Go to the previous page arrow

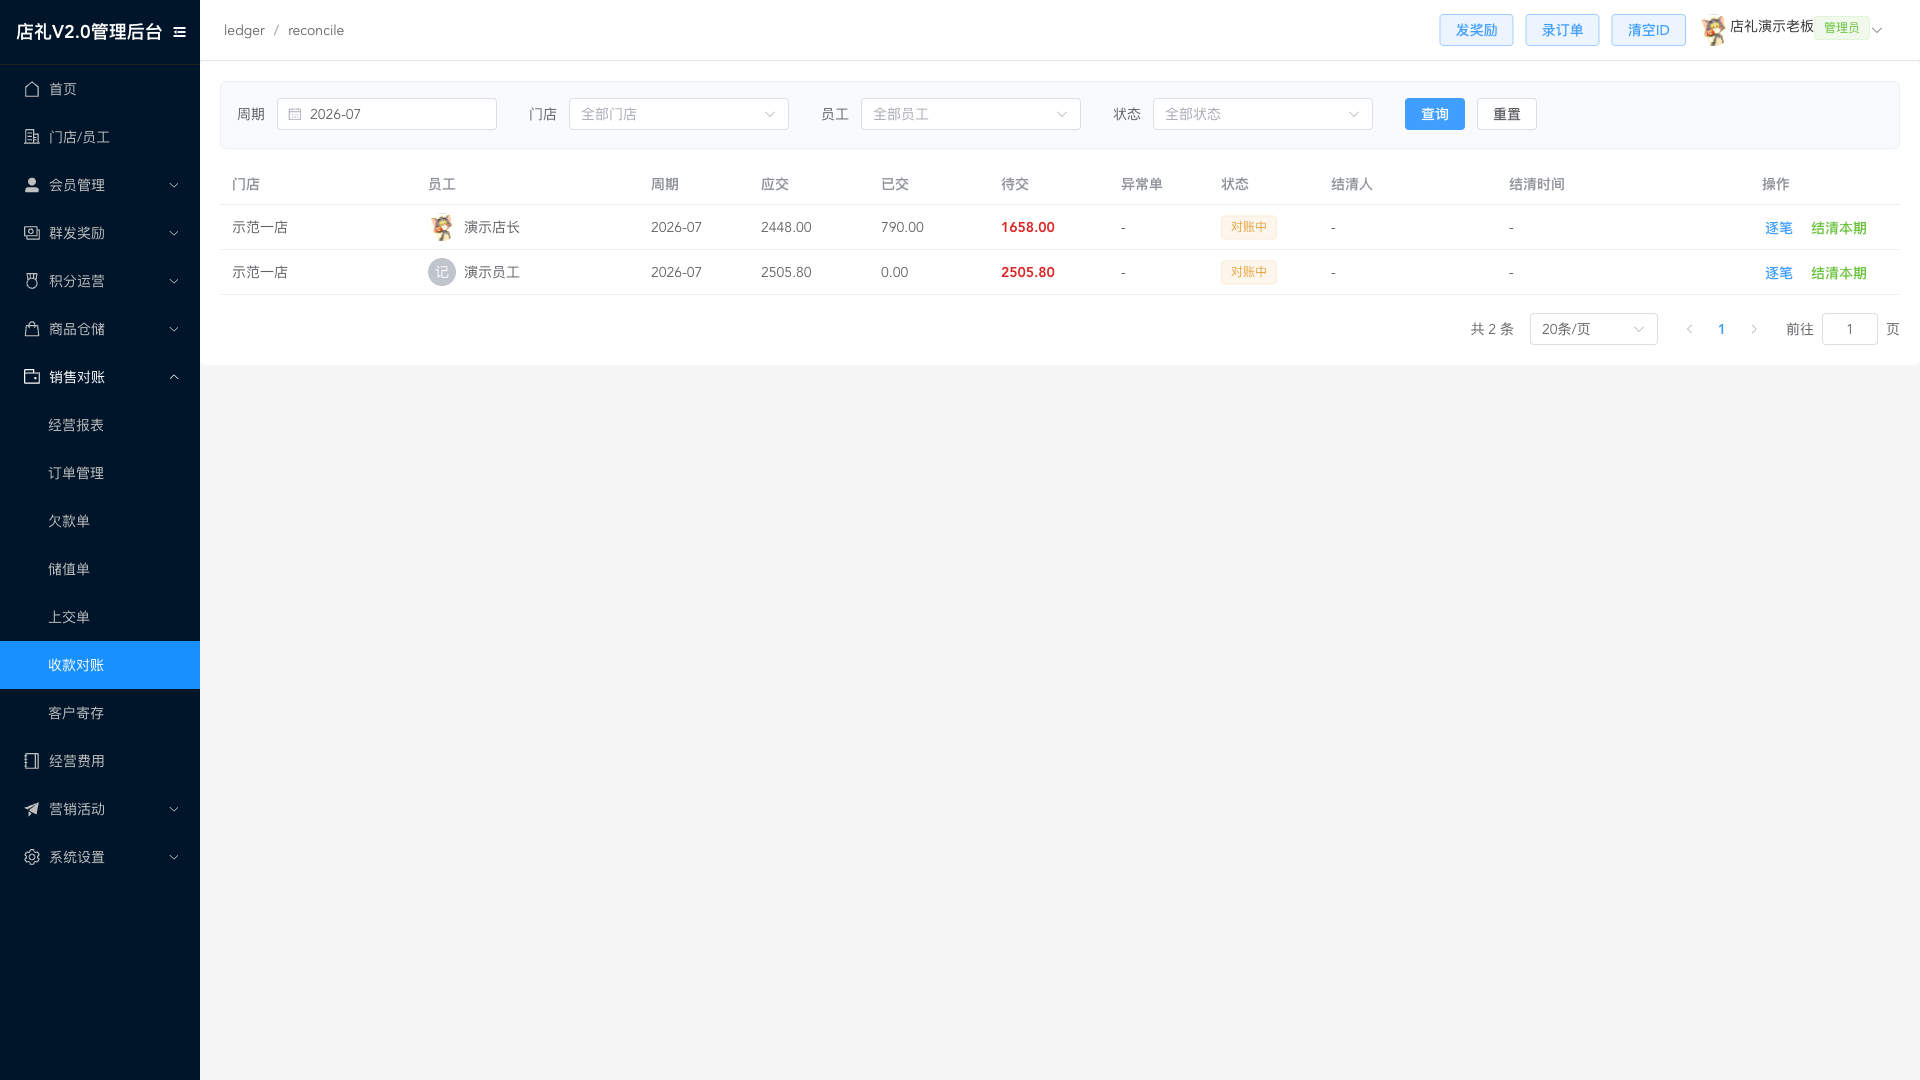point(1690,329)
